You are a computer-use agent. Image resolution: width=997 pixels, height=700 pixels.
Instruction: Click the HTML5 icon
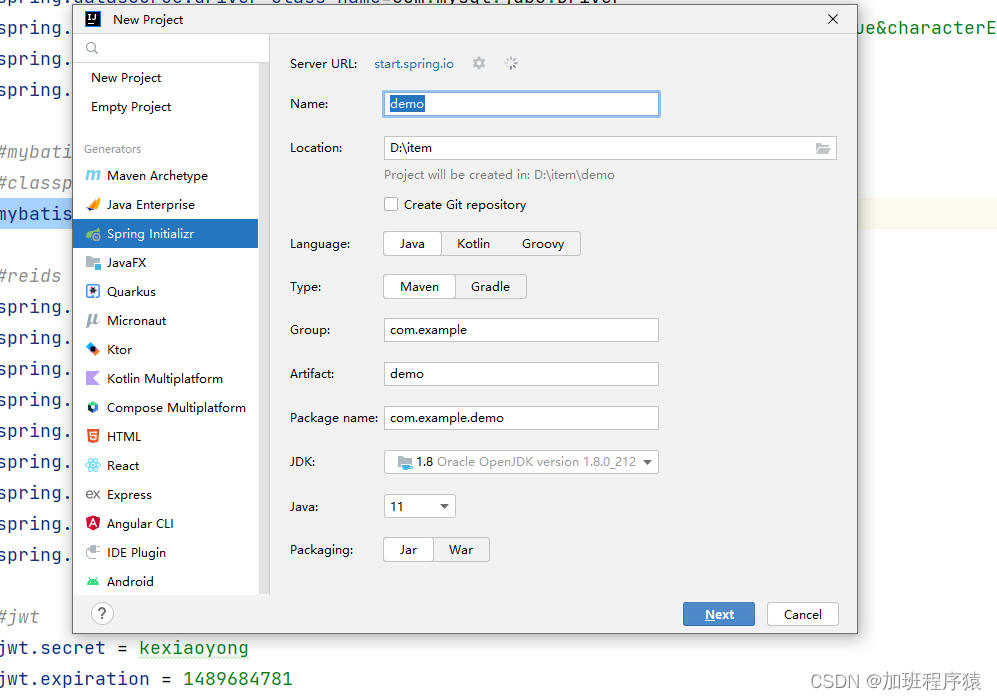tap(93, 436)
